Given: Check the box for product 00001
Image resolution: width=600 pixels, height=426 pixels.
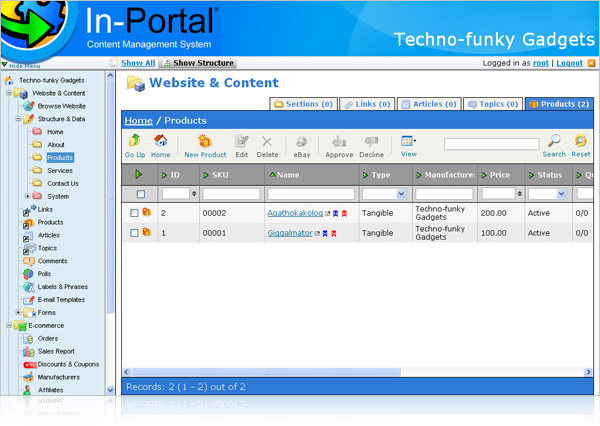Looking at the screenshot, I should (x=134, y=233).
